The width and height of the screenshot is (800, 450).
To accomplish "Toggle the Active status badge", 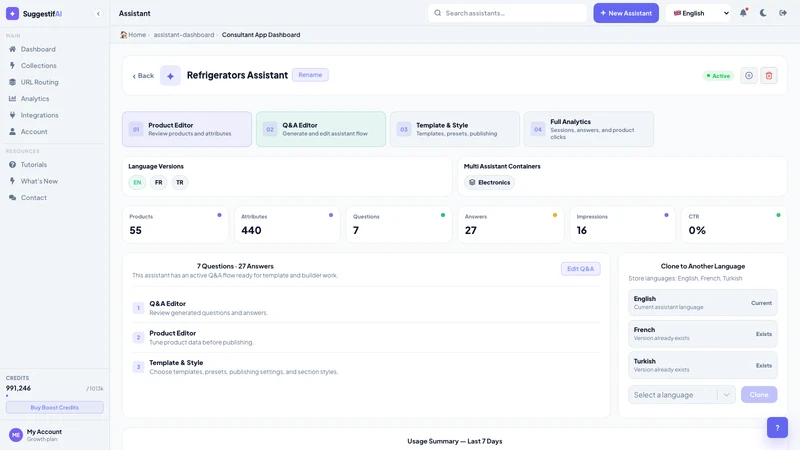I will [718, 76].
